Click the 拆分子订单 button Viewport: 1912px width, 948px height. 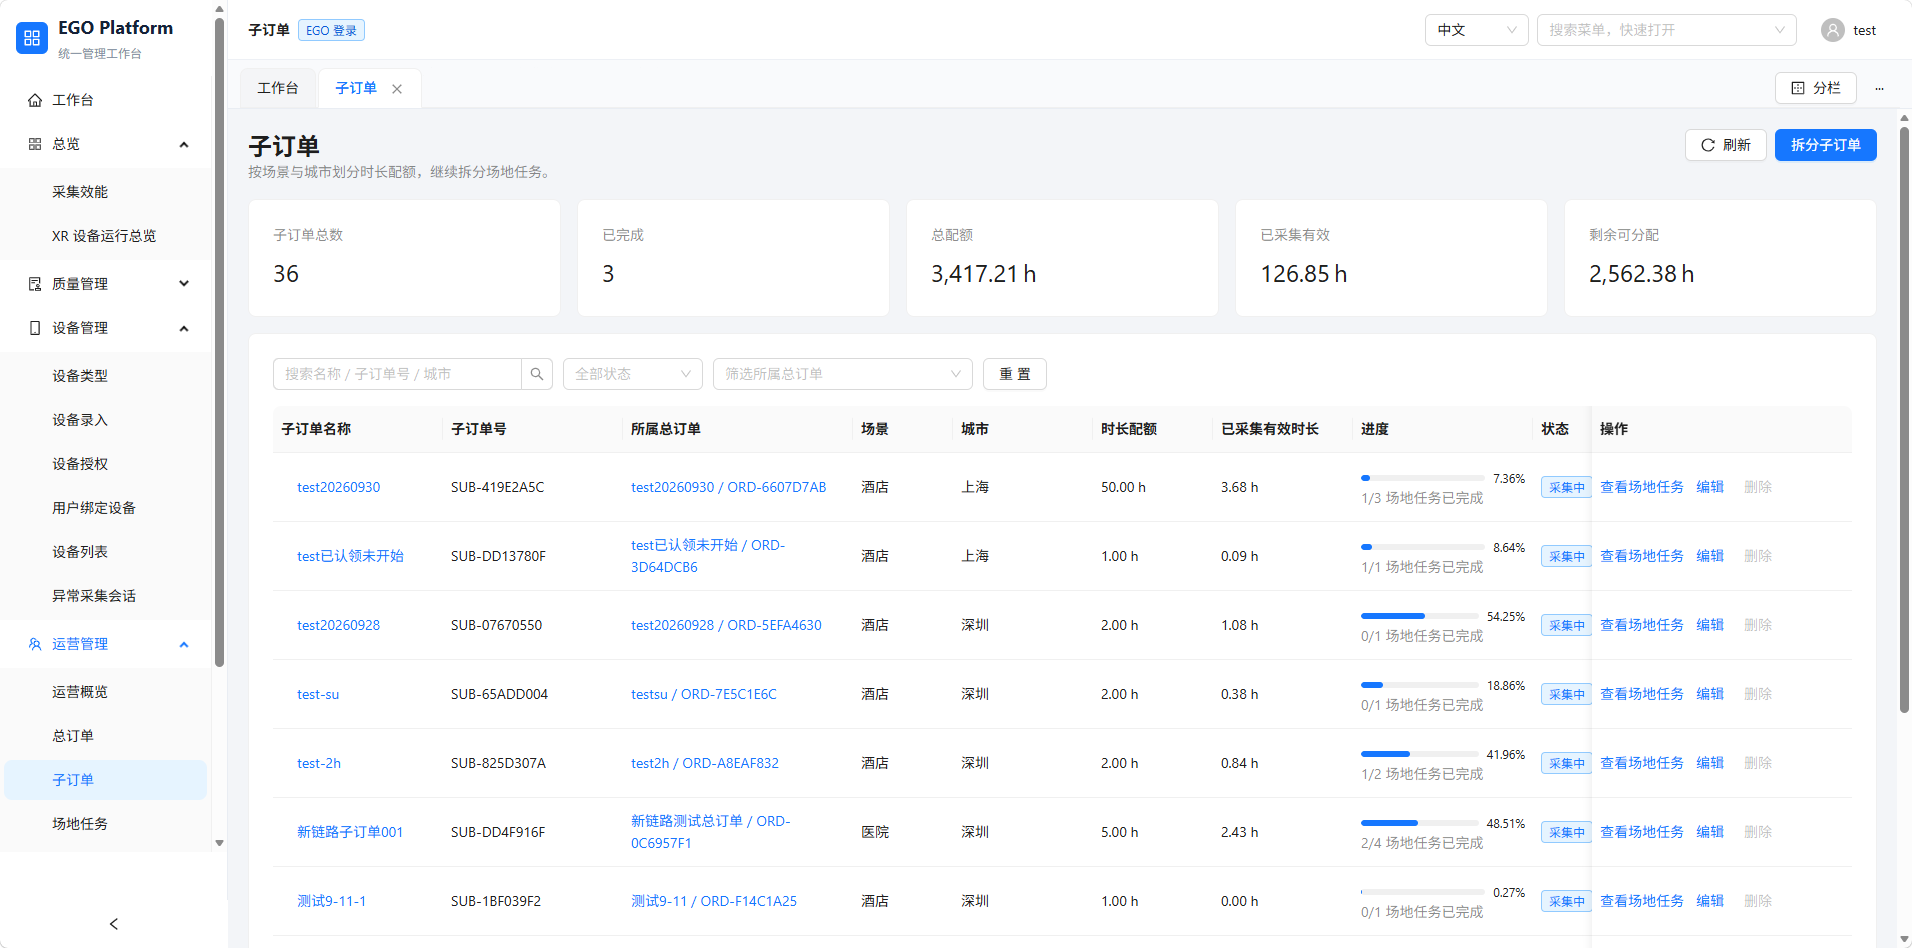[1826, 145]
